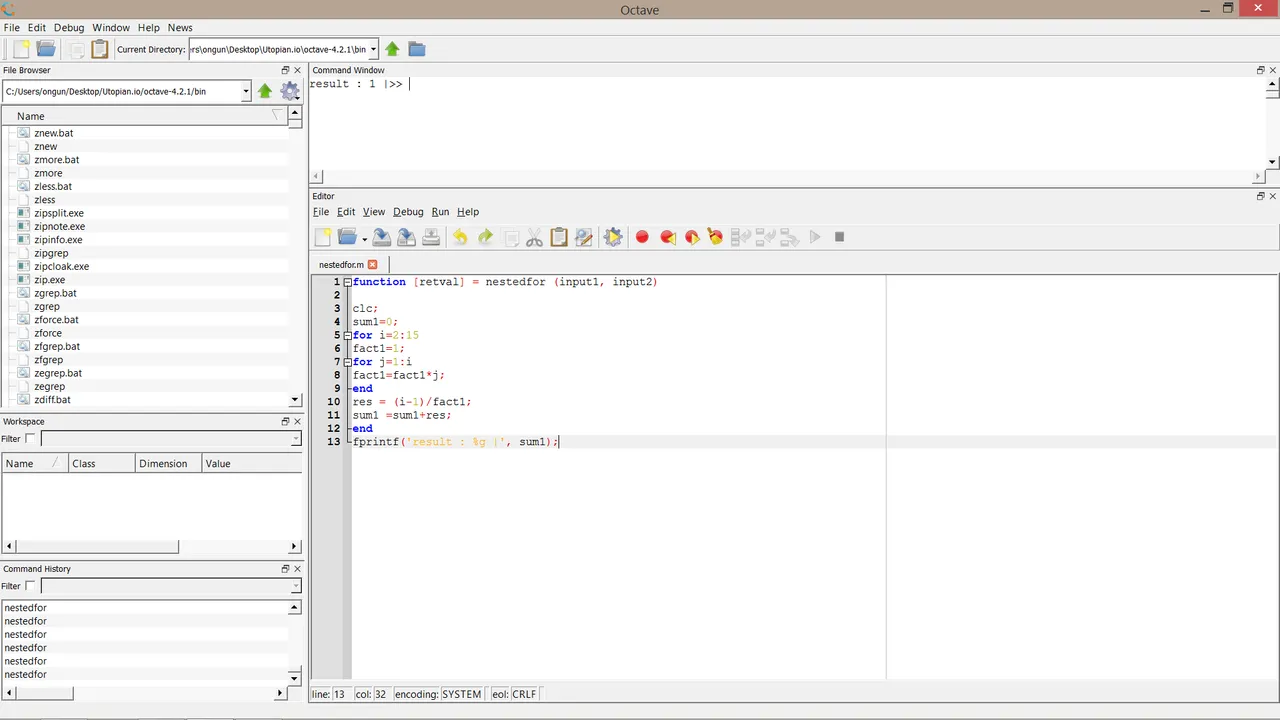Collapse inner for loop on line 7
This screenshot has height=720, width=1280.
click(x=347, y=362)
